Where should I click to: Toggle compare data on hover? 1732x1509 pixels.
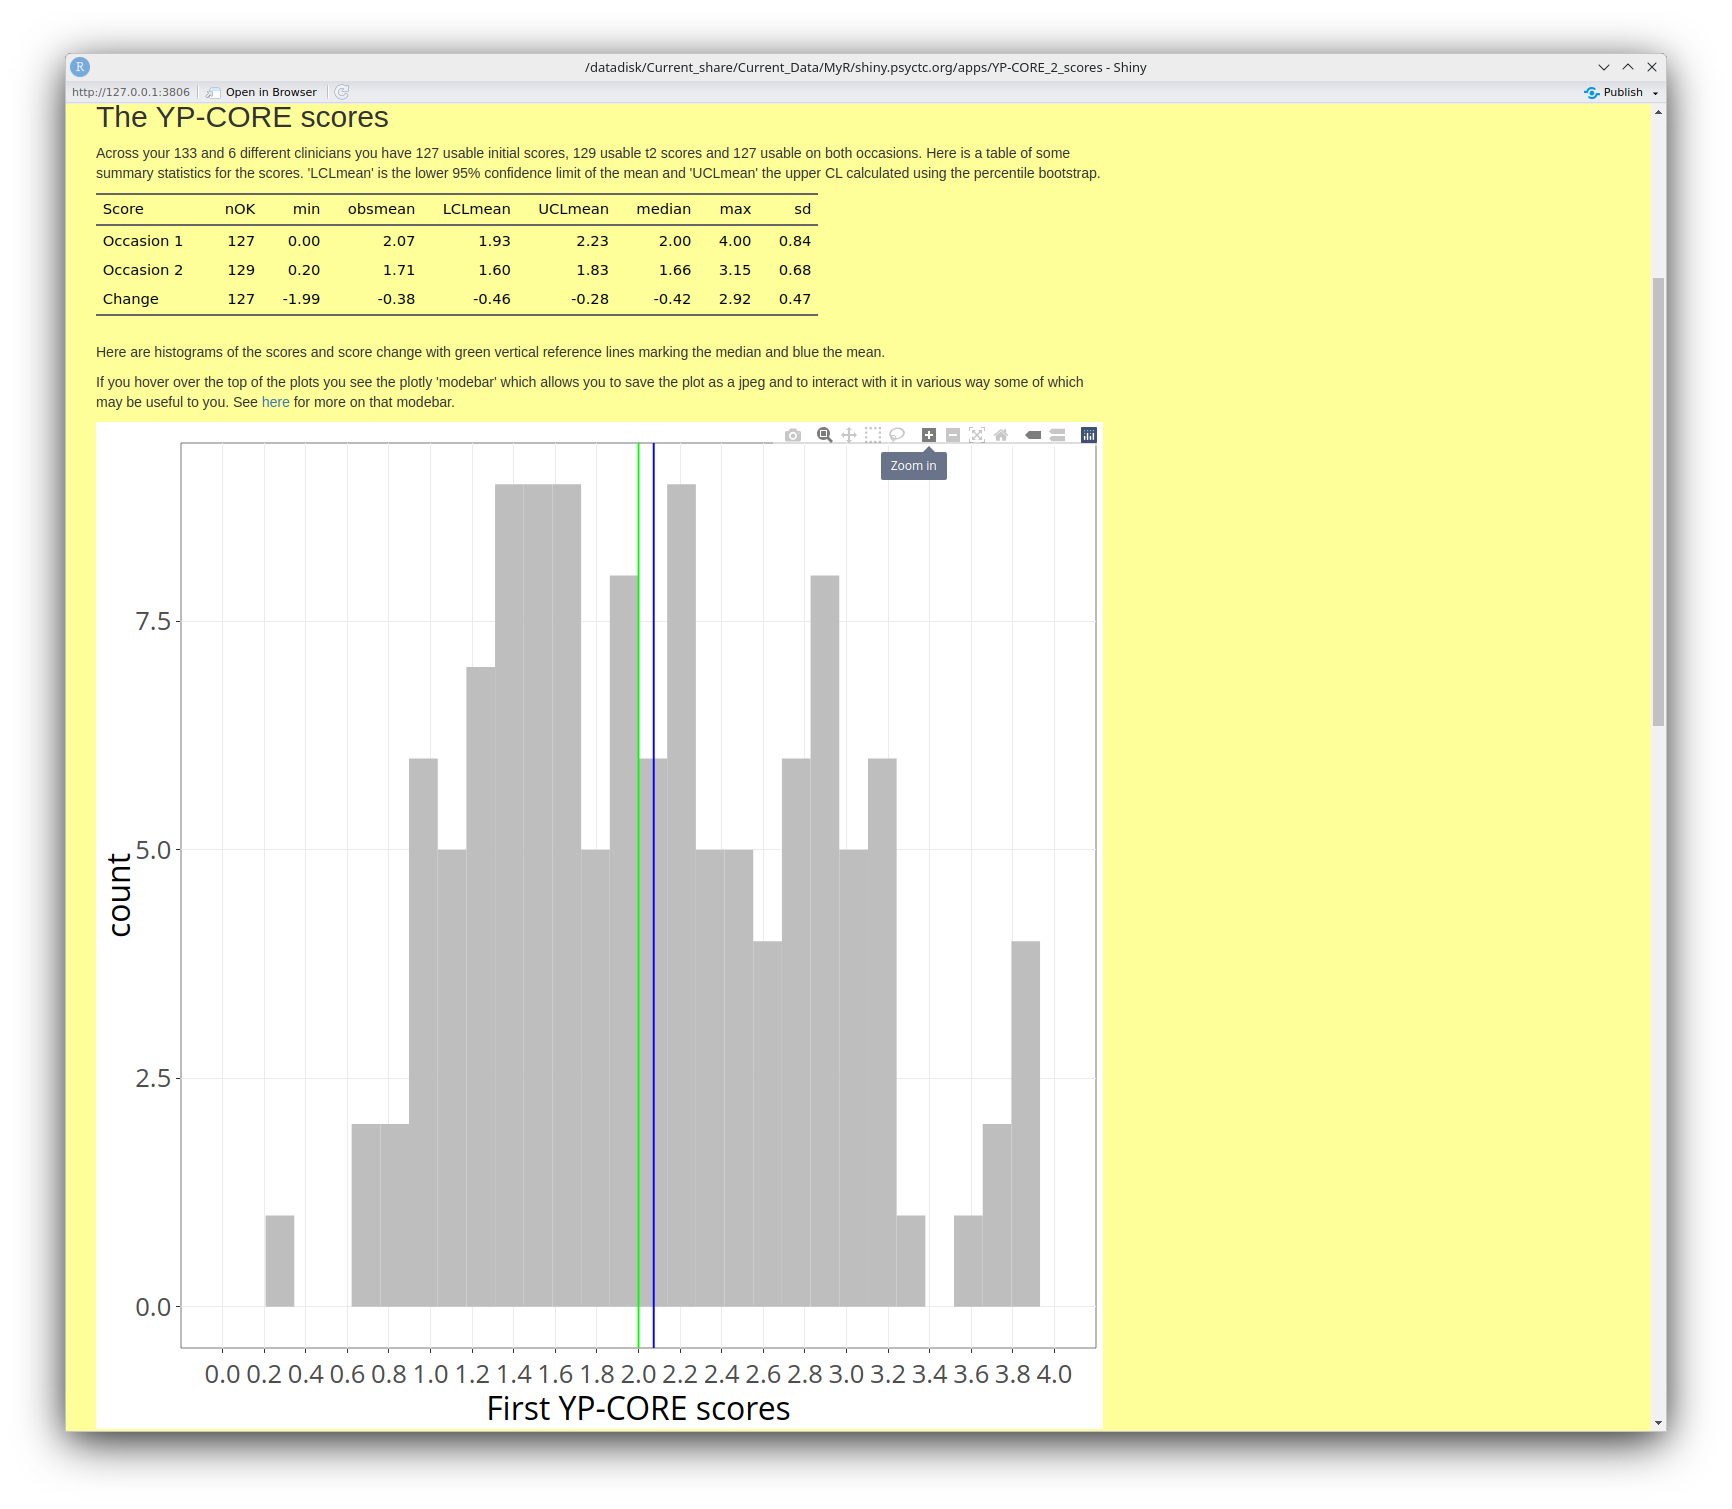1057,435
